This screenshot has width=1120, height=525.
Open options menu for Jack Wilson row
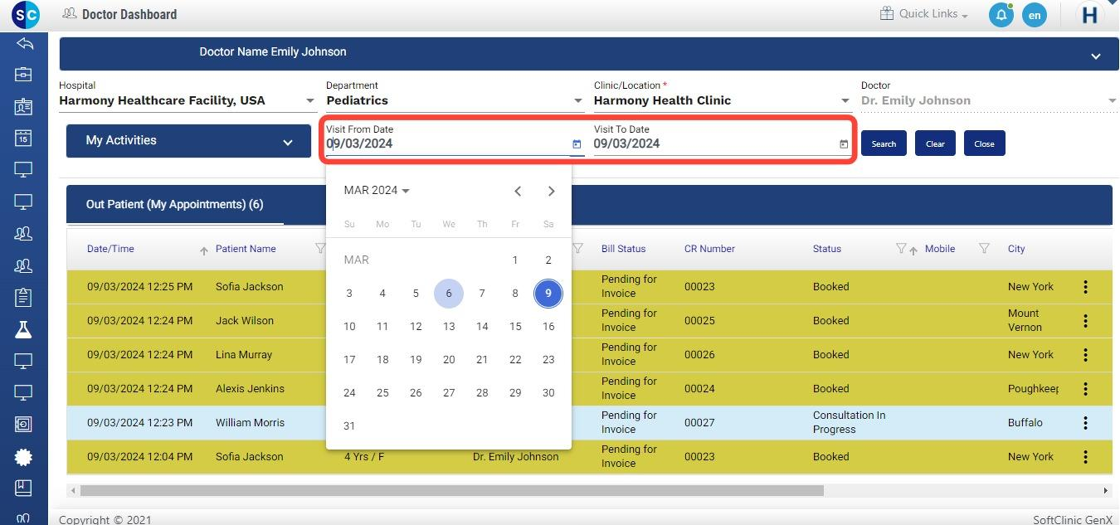[x=1085, y=321]
